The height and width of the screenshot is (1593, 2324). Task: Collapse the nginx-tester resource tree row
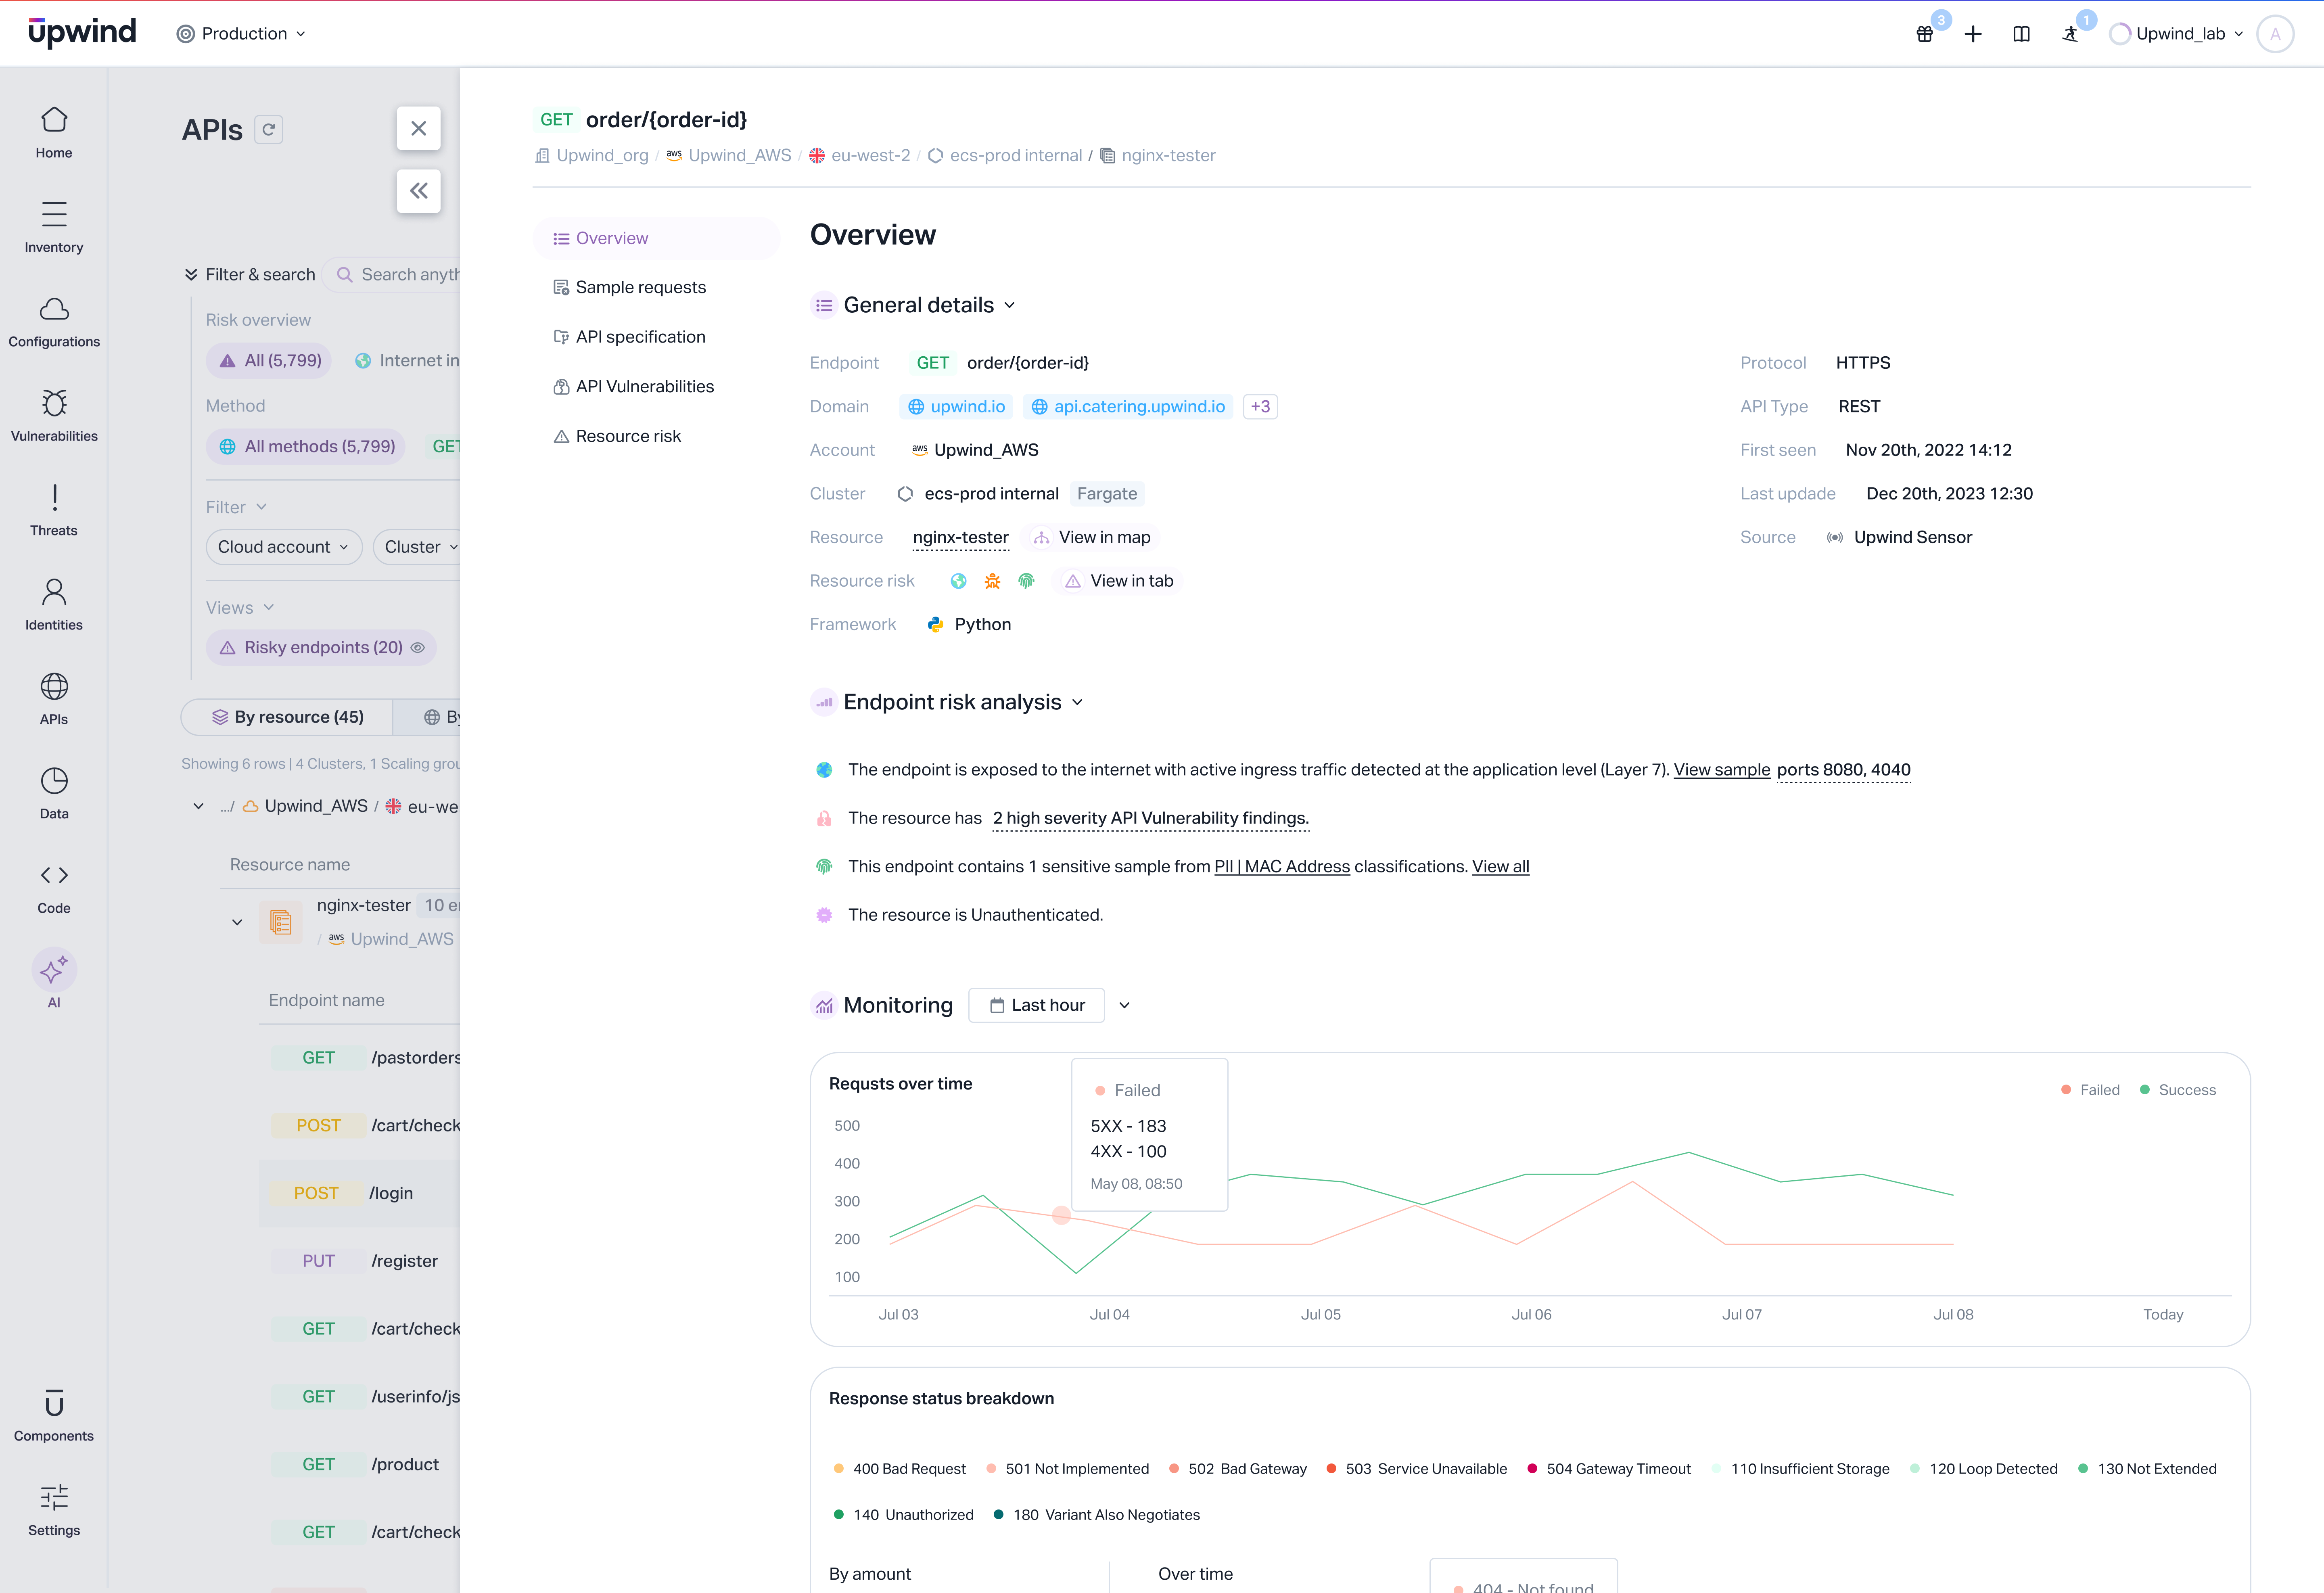(237, 922)
